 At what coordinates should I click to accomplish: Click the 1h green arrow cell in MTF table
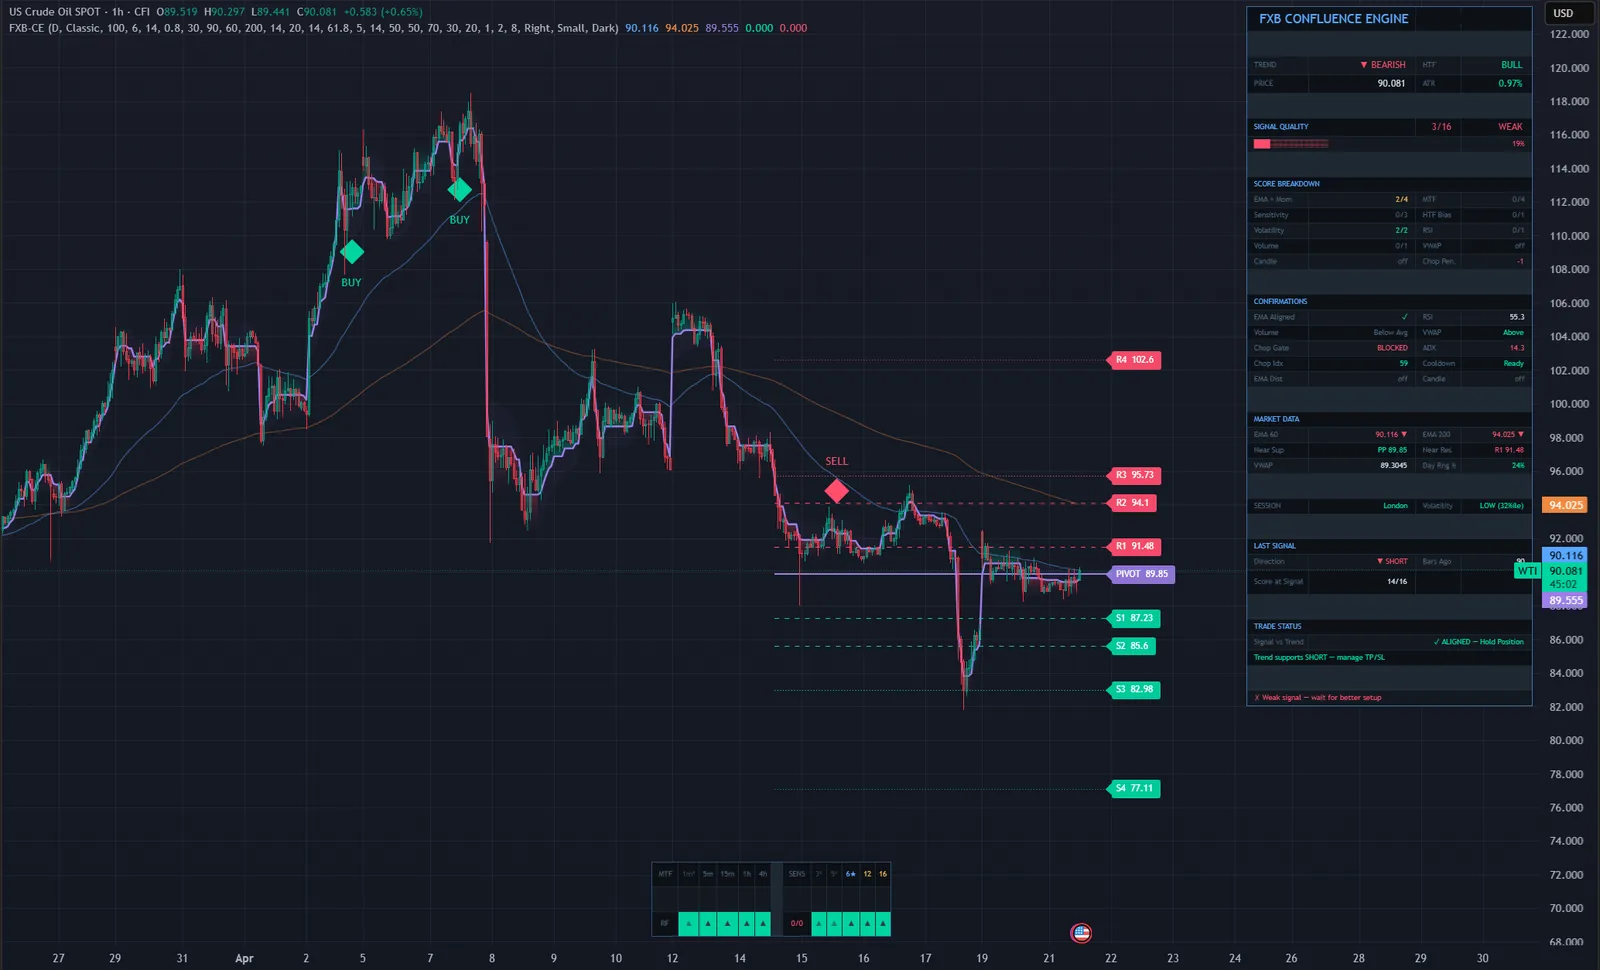pos(746,923)
